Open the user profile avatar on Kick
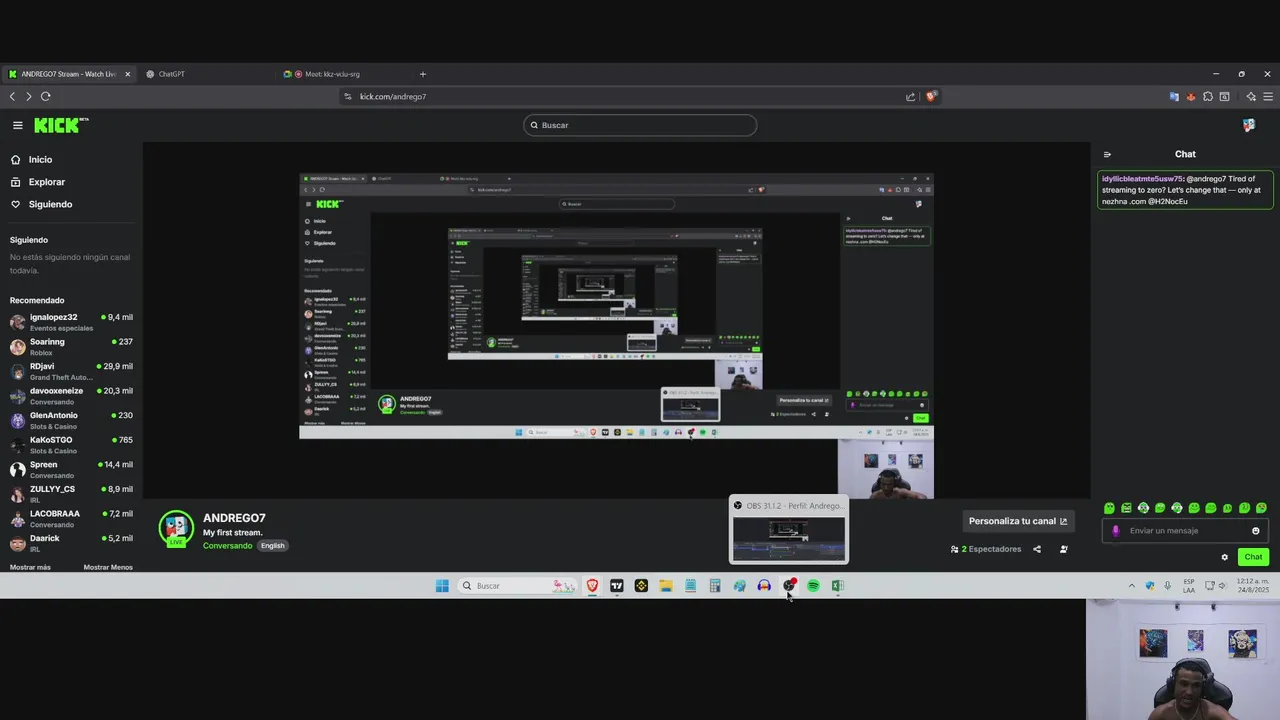The image size is (1280, 720). coord(1249,125)
